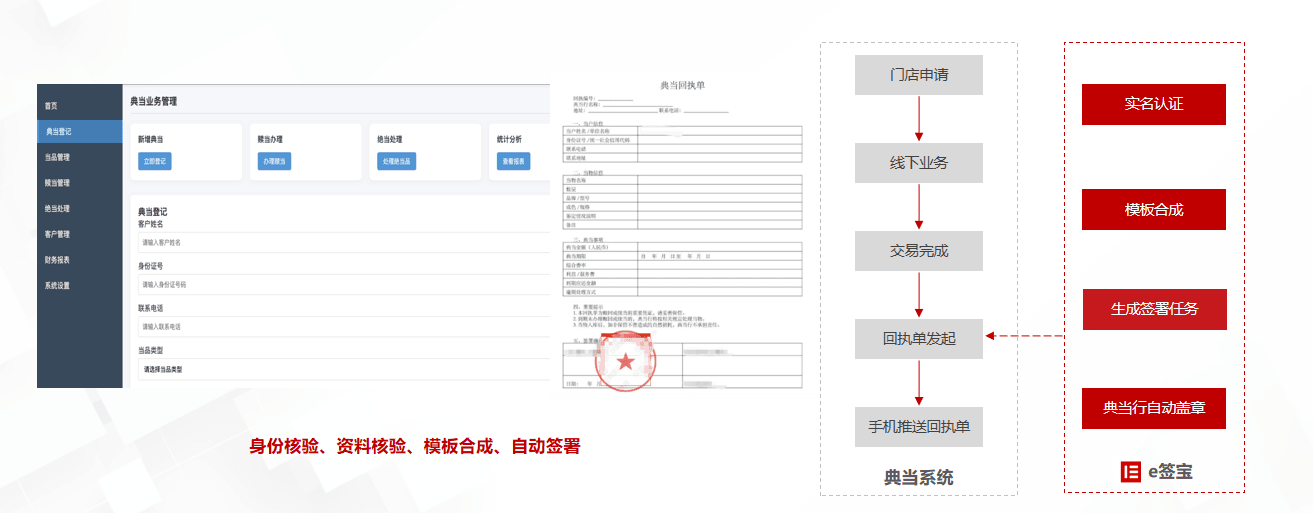Click the 绝当处理 card title above 处理绝当品

[390, 139]
